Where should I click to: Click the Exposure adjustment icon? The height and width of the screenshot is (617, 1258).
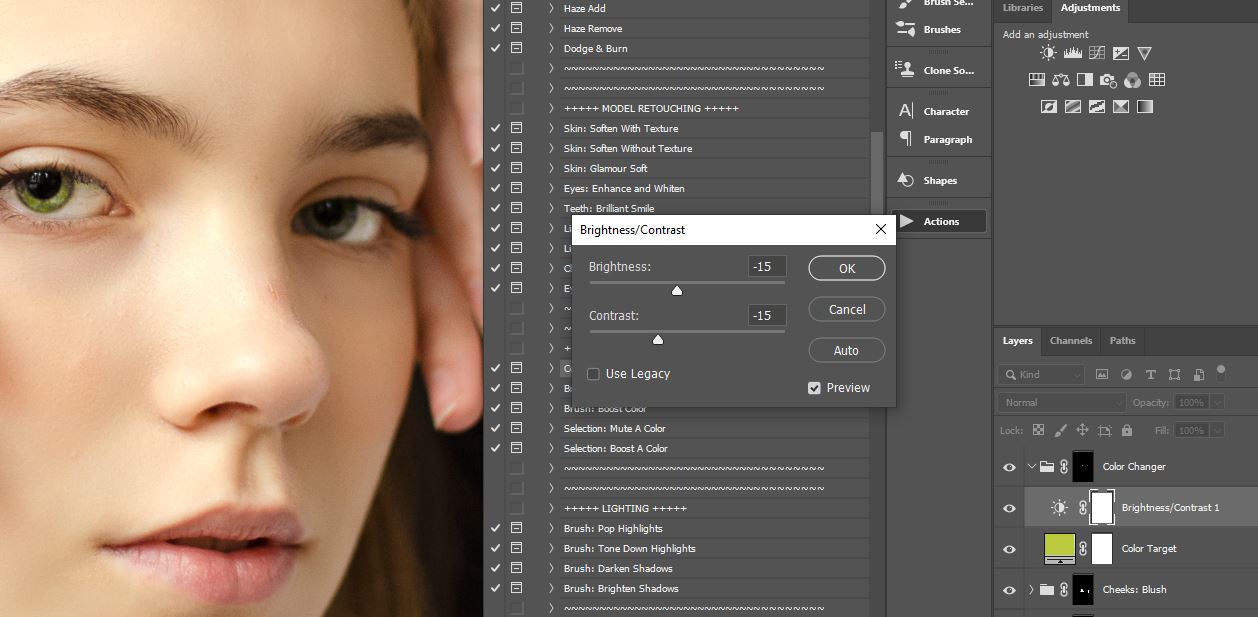(1121, 53)
